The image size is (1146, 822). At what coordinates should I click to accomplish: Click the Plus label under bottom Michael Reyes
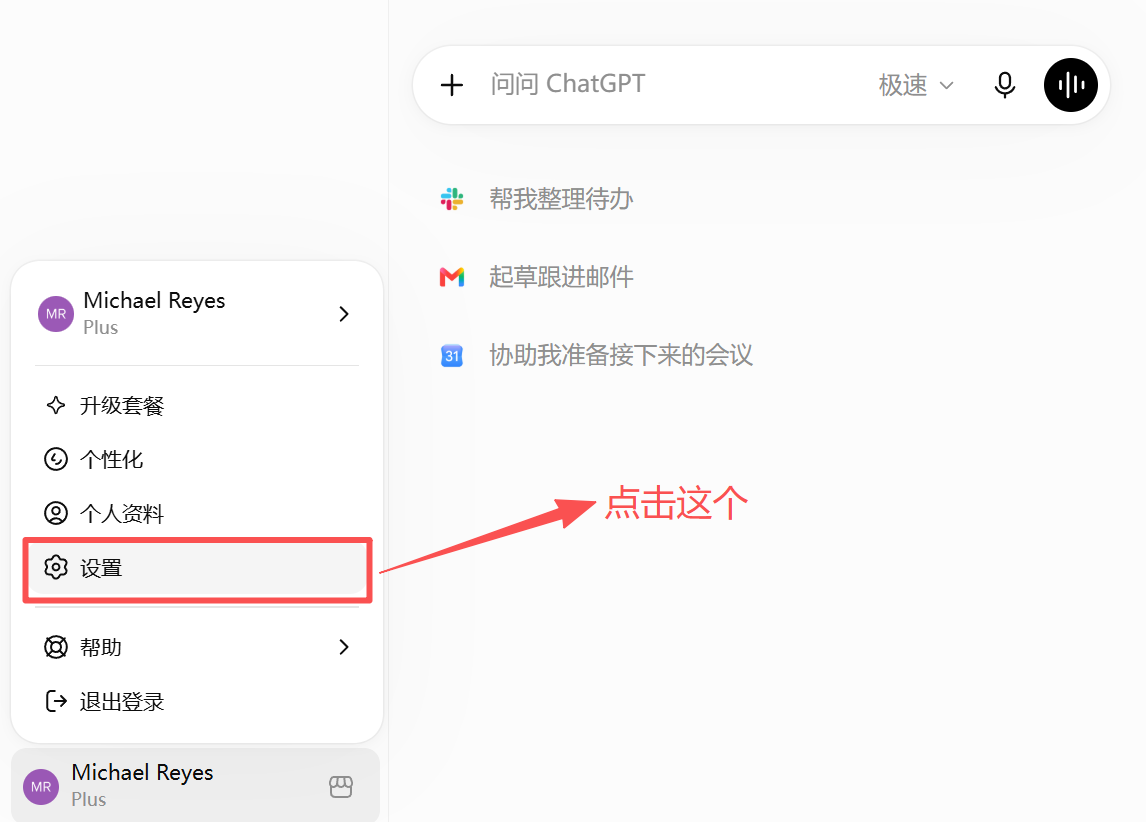point(88,800)
